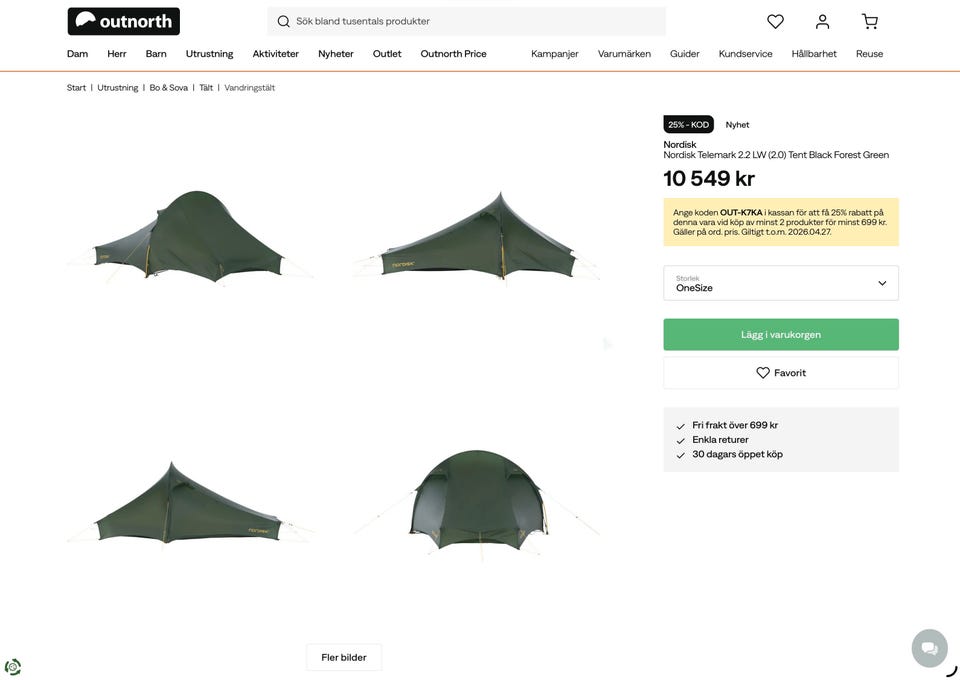Toggle Favorit for this tent

[780, 373]
